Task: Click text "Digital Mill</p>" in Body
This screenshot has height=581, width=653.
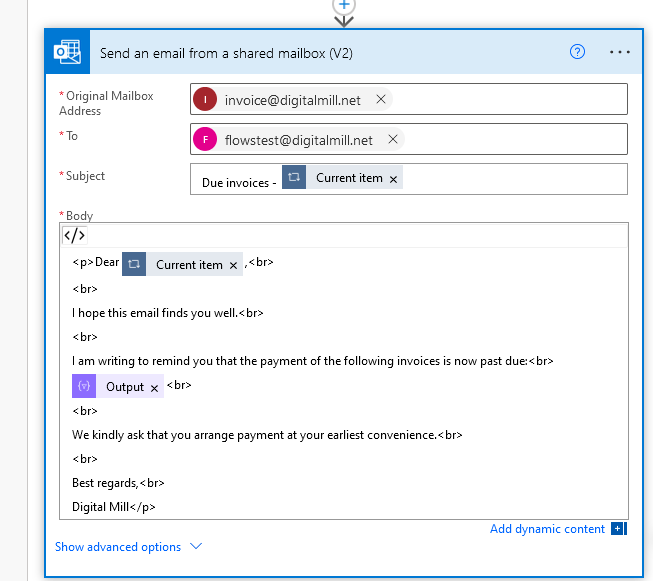Action: (x=113, y=507)
